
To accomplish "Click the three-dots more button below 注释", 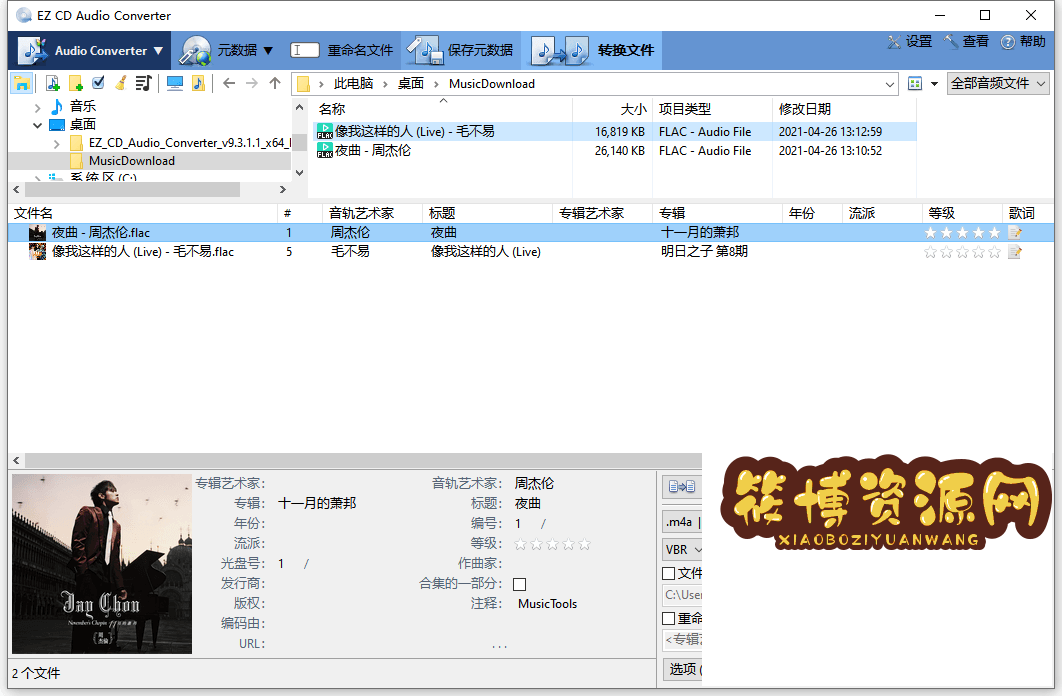I will (499, 647).
